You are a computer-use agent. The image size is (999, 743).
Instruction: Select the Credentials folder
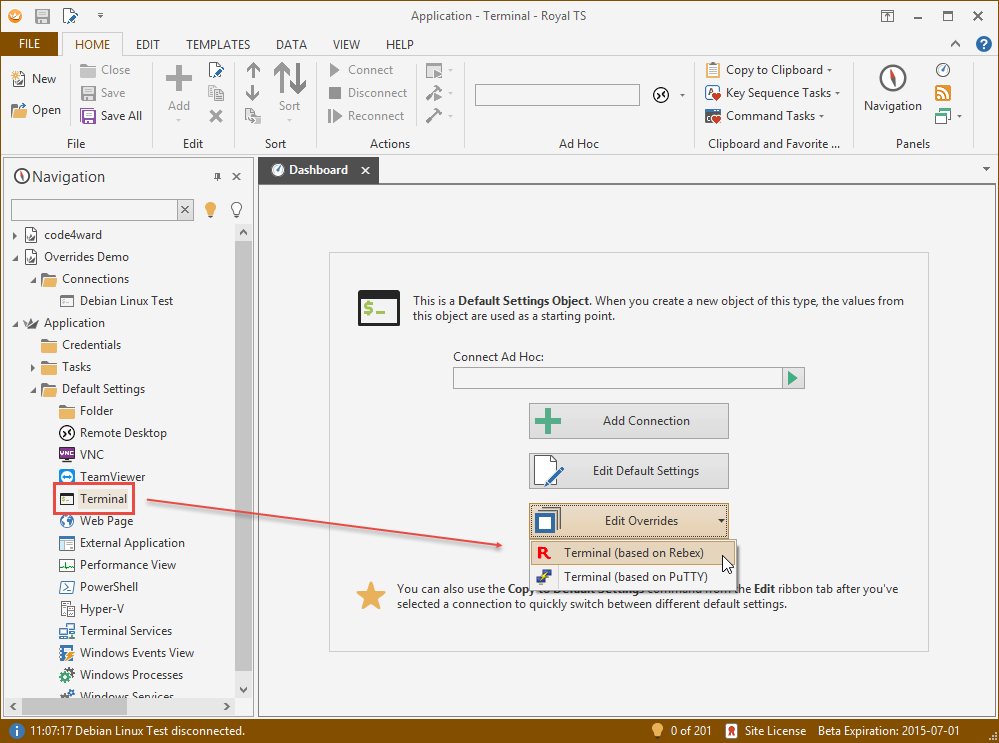click(x=80, y=345)
